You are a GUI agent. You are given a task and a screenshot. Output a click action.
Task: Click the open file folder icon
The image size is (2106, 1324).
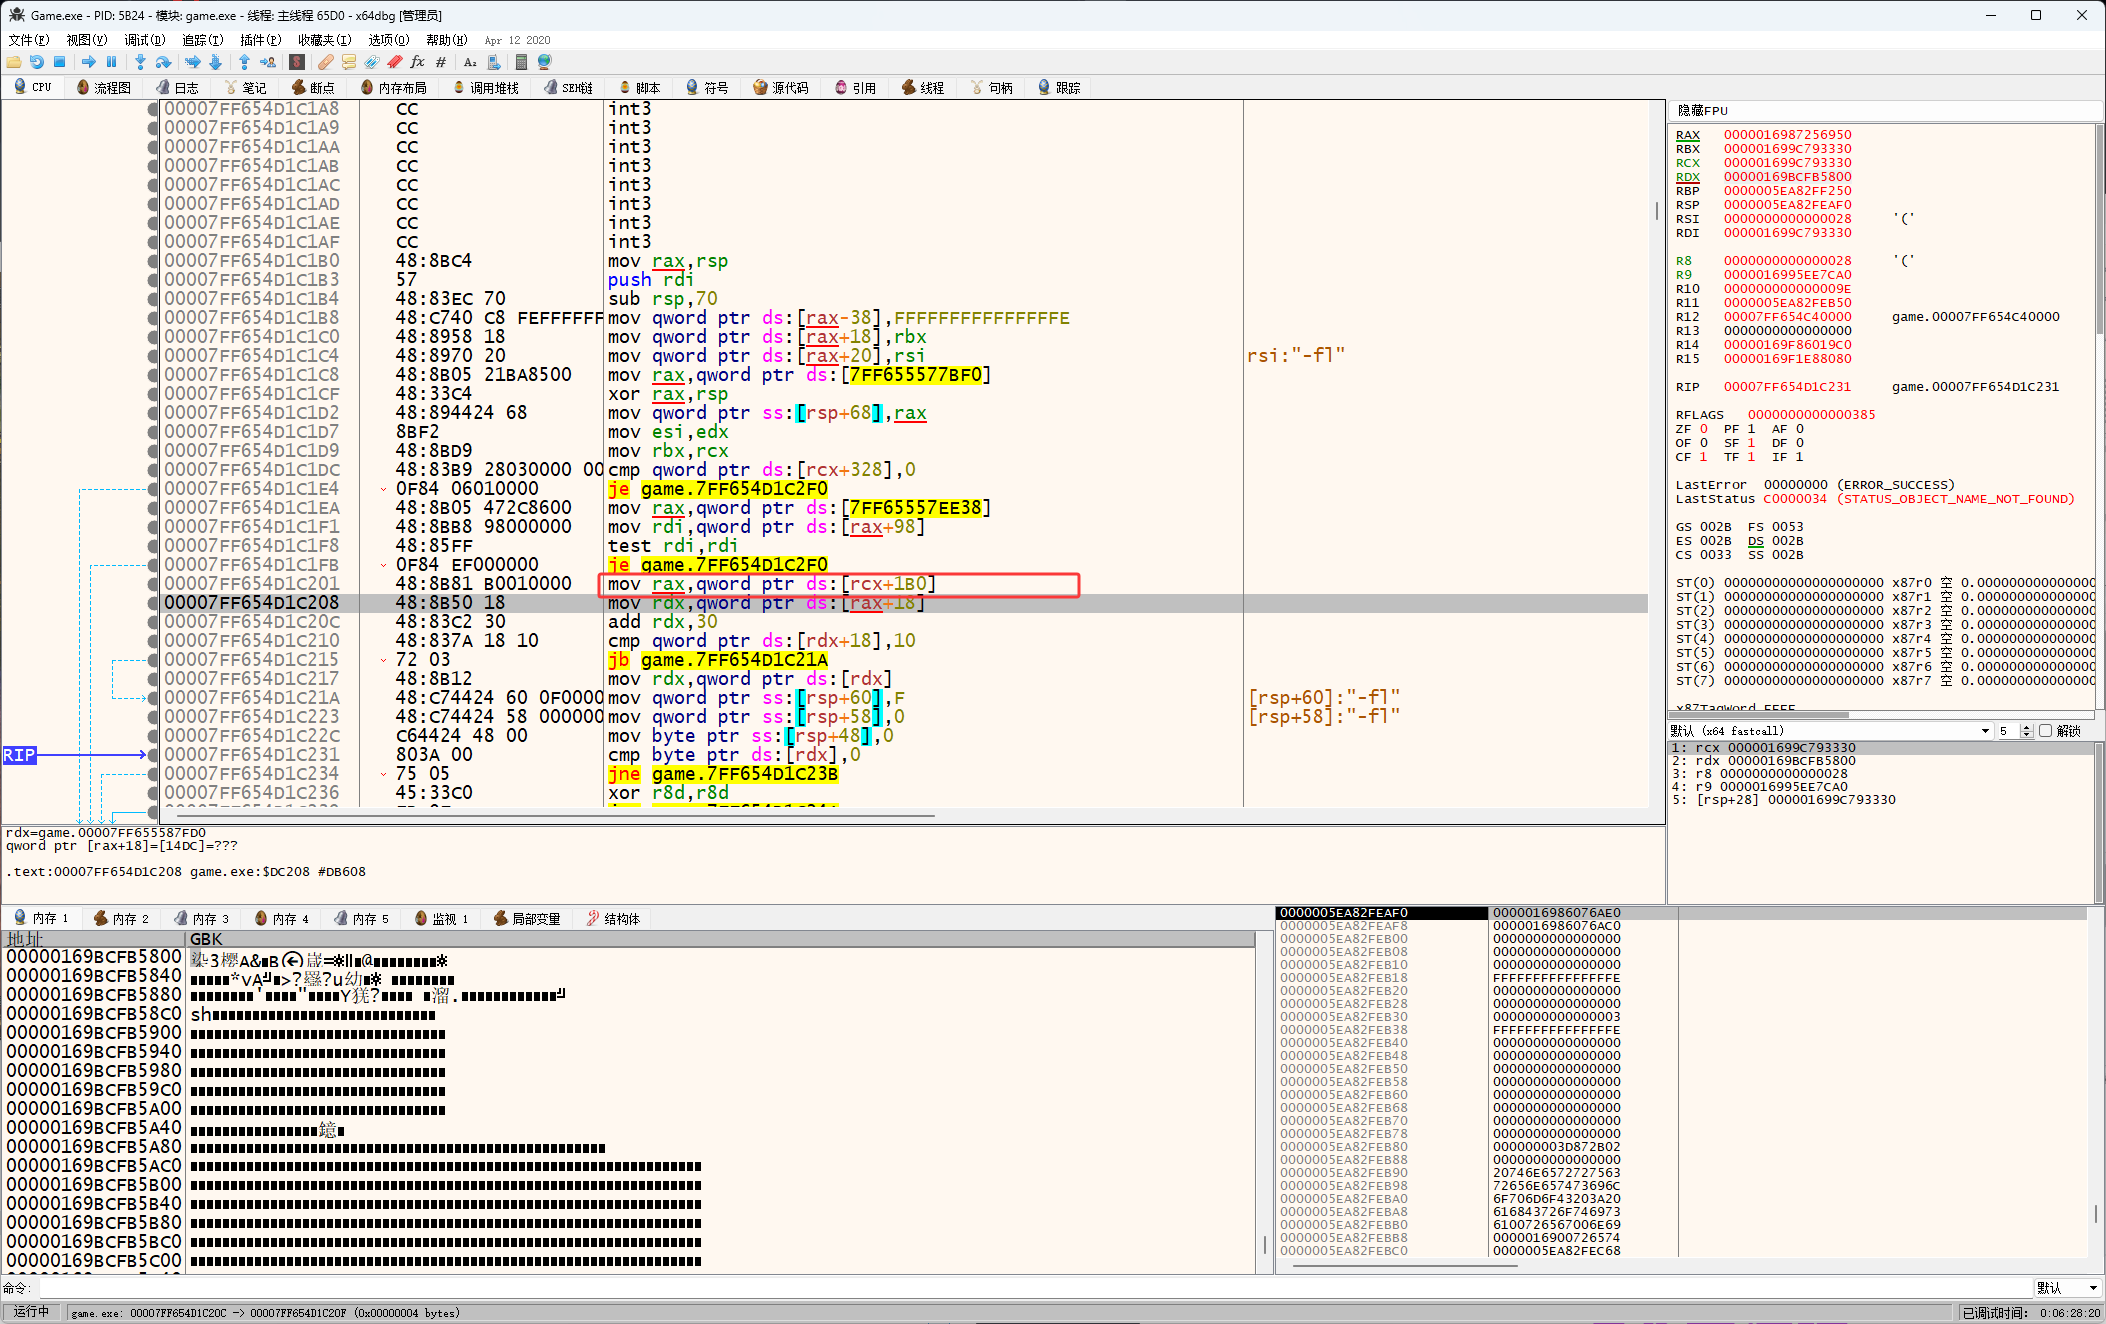click(14, 62)
